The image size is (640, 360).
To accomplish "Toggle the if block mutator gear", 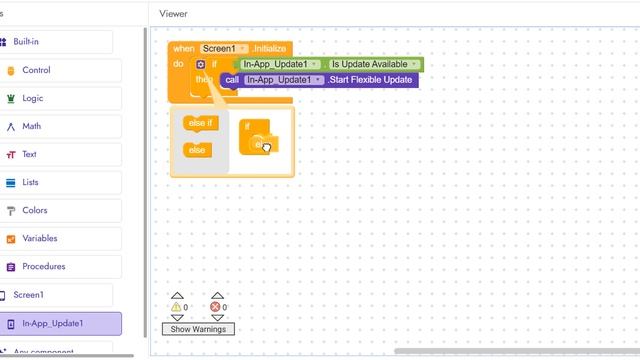I will pyautogui.click(x=200, y=64).
